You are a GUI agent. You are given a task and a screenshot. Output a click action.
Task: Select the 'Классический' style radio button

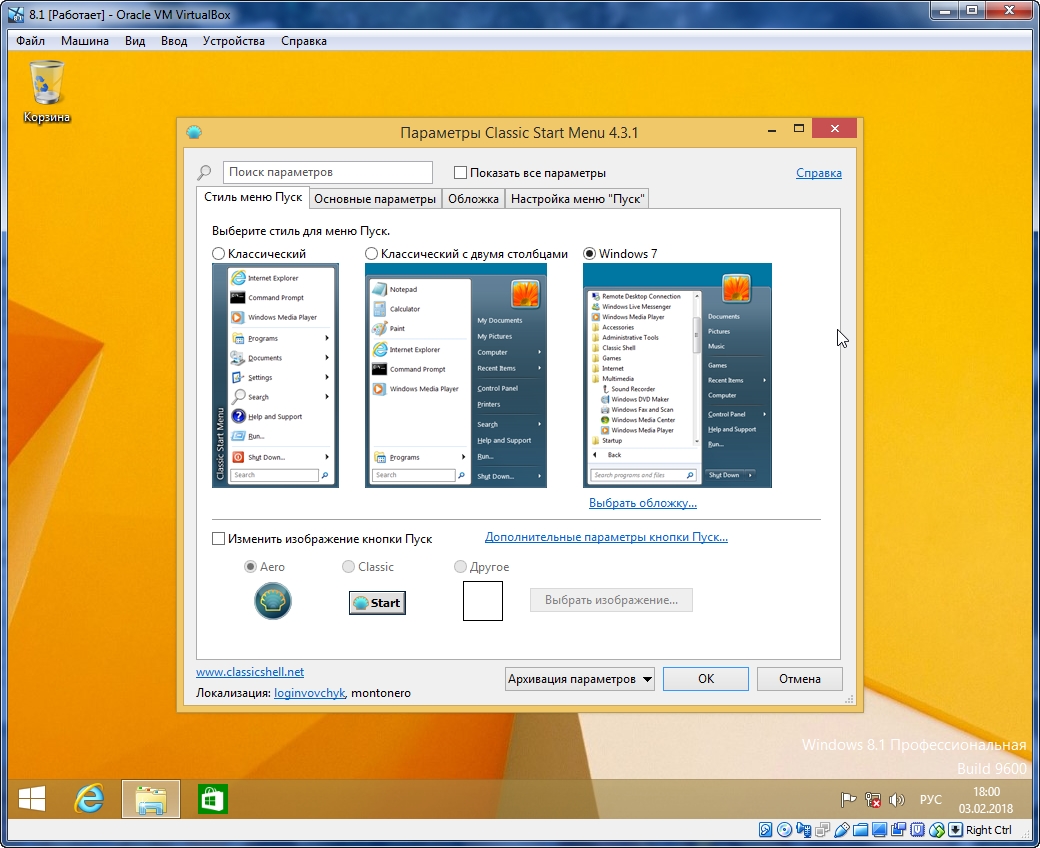click(x=218, y=253)
